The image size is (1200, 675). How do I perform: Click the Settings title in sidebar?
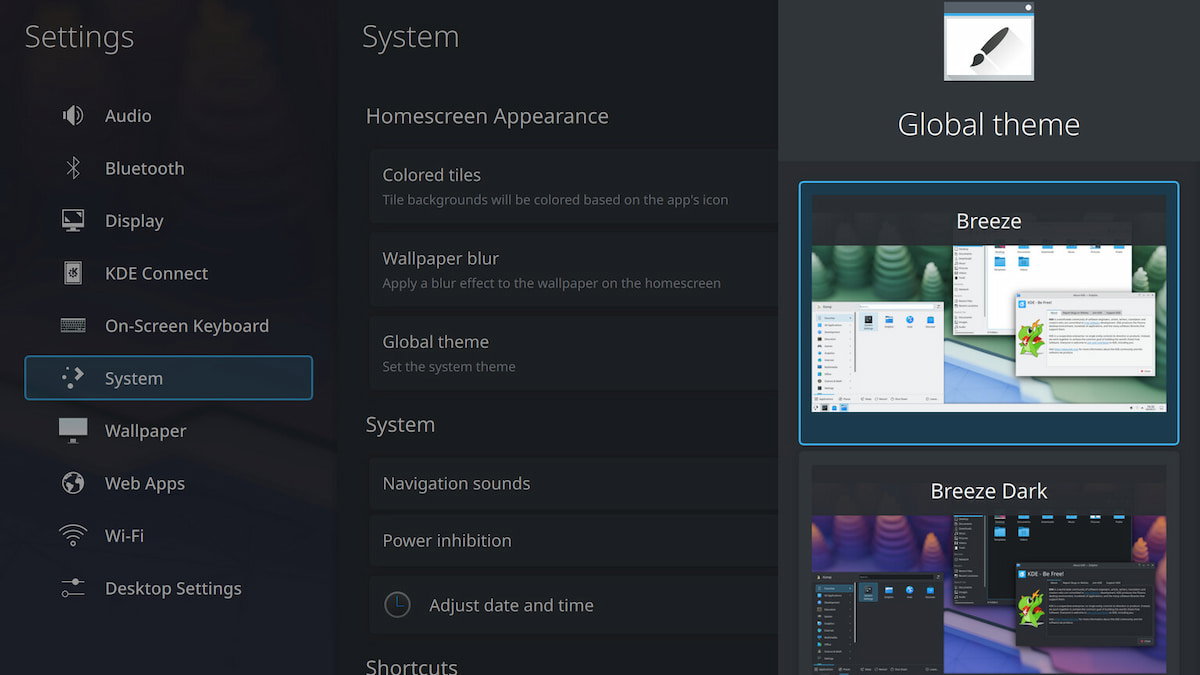pos(79,37)
